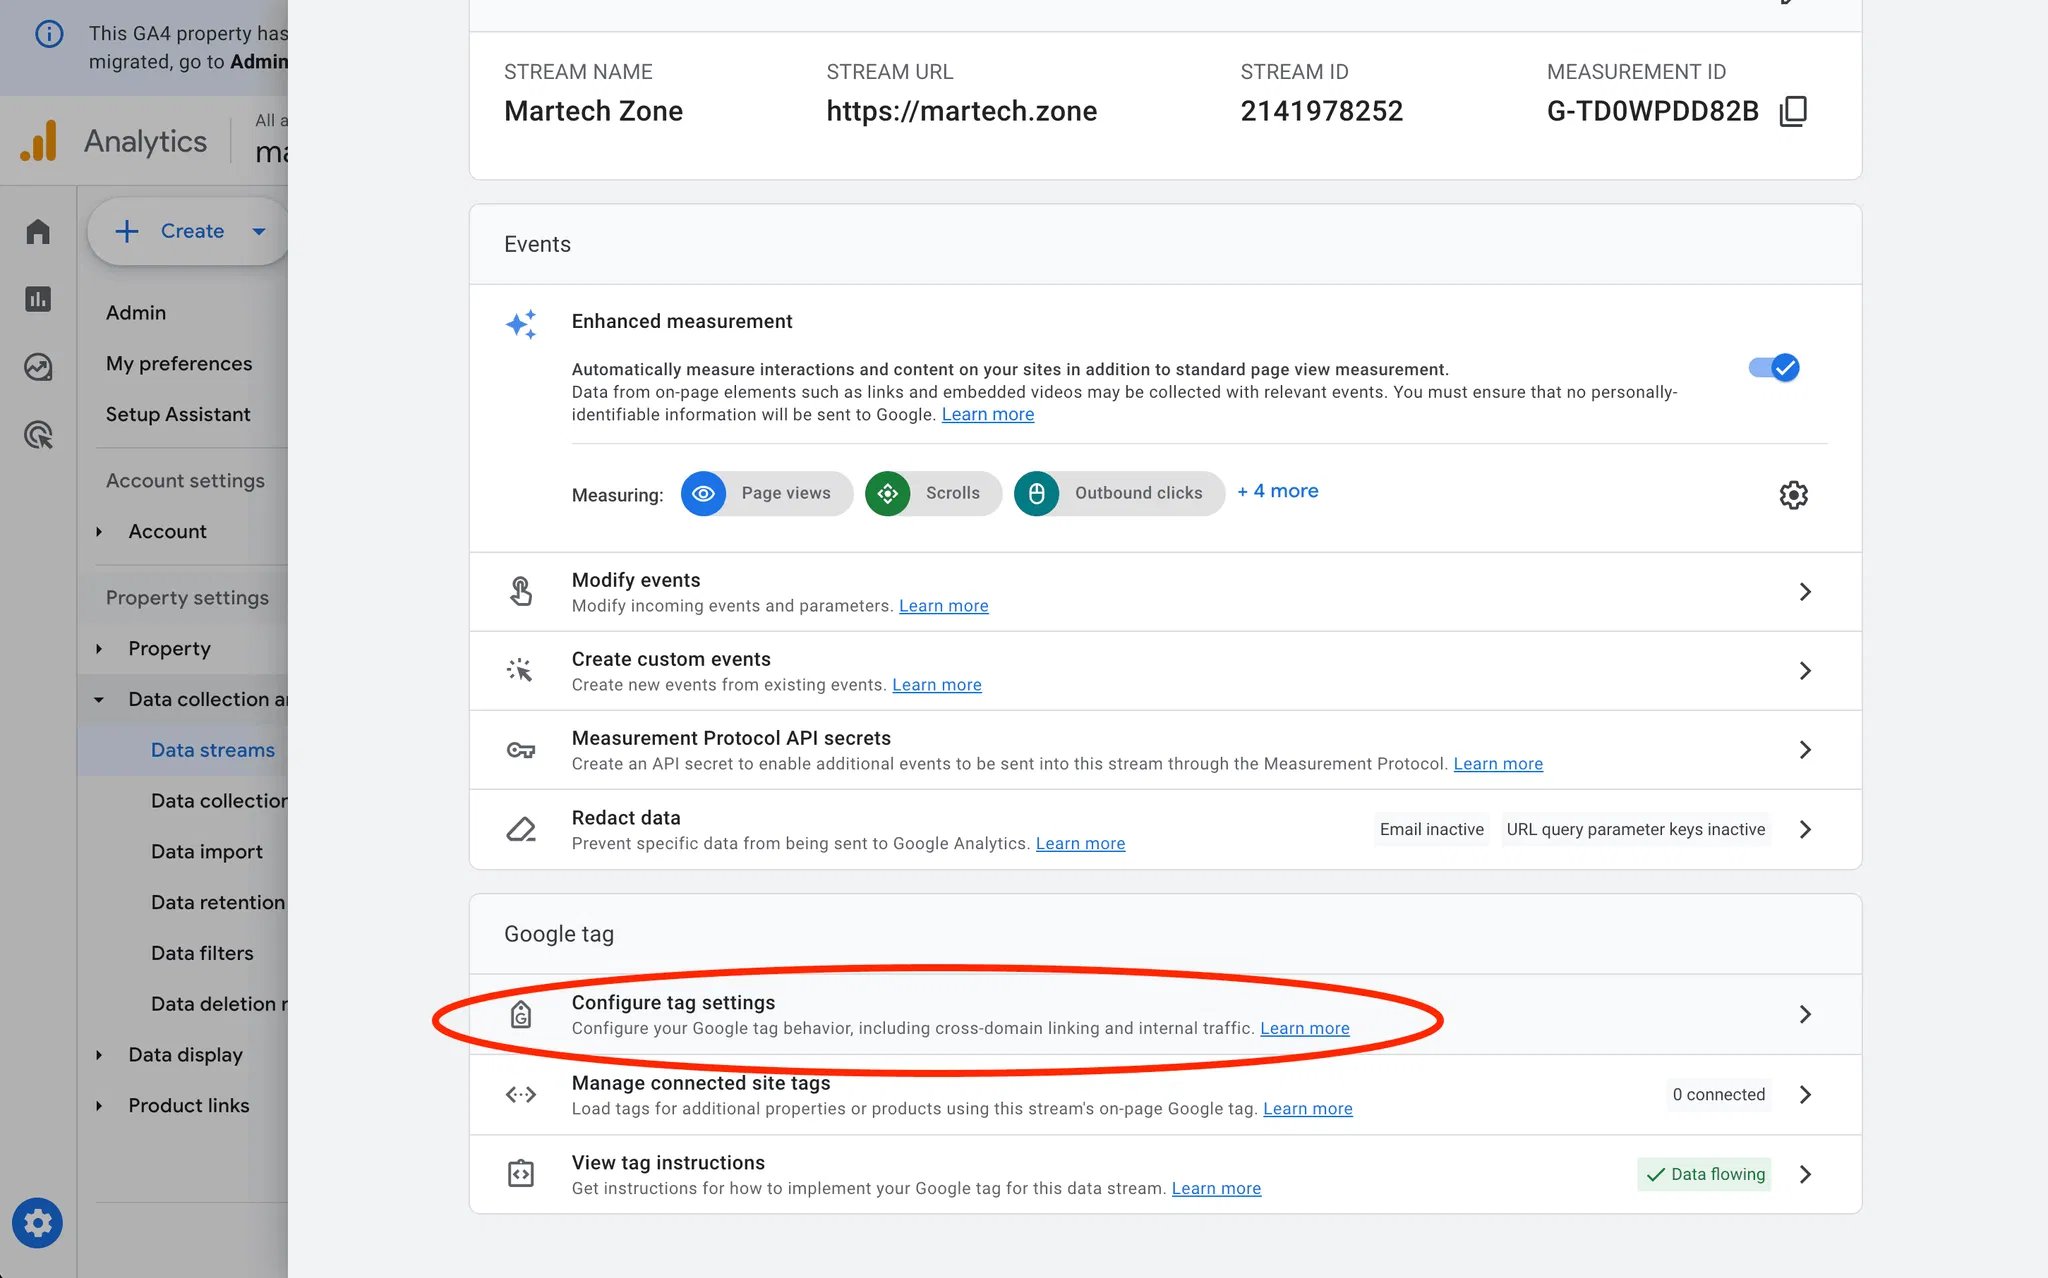Open Enhanced measurement settings gear
The image size is (2048, 1278).
(x=1793, y=495)
